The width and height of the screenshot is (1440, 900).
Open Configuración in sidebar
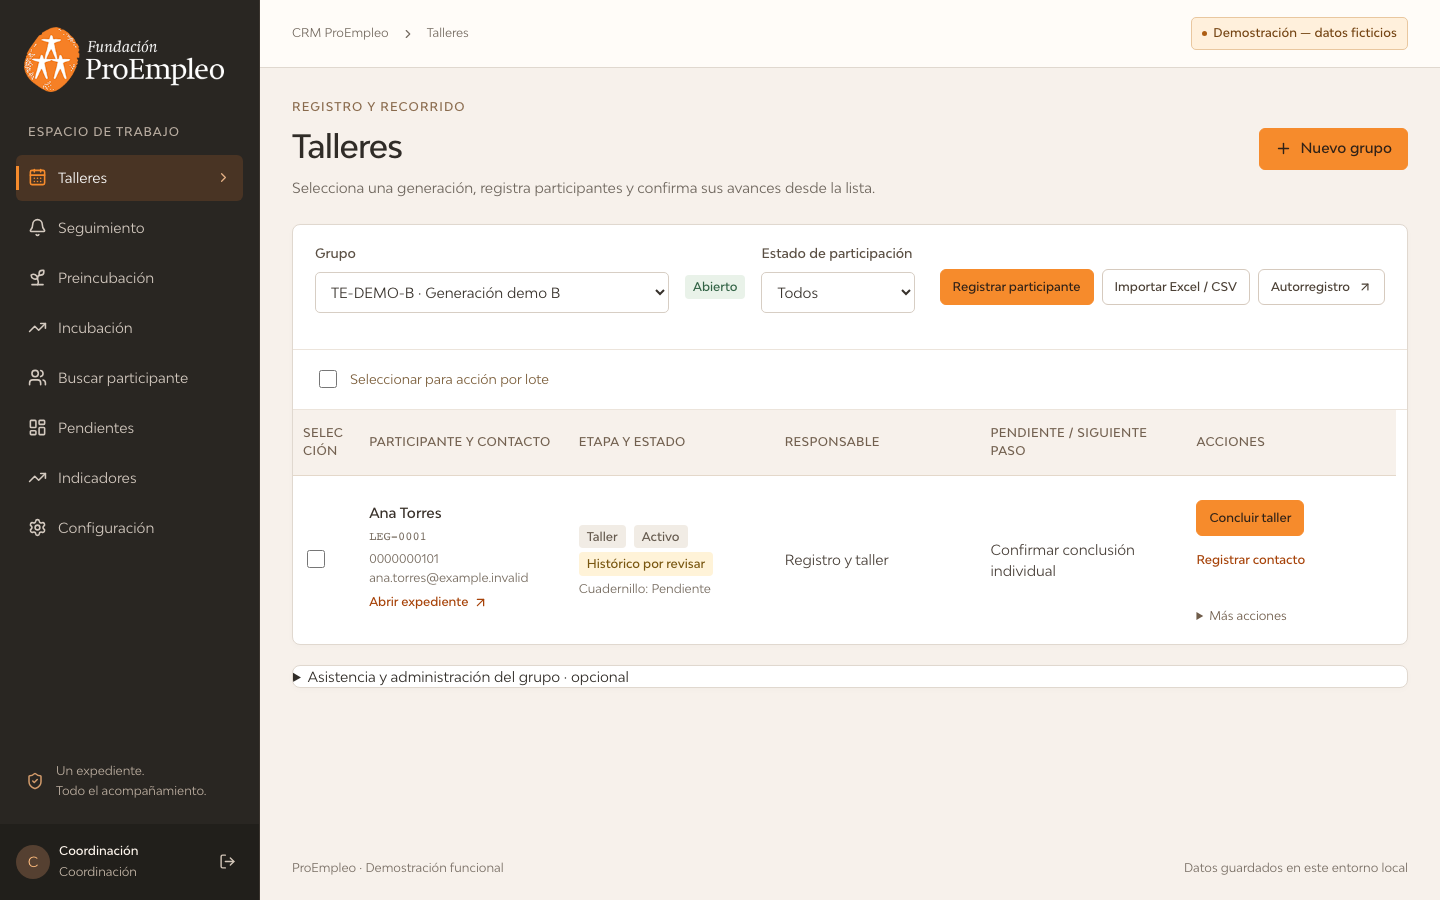(130, 528)
